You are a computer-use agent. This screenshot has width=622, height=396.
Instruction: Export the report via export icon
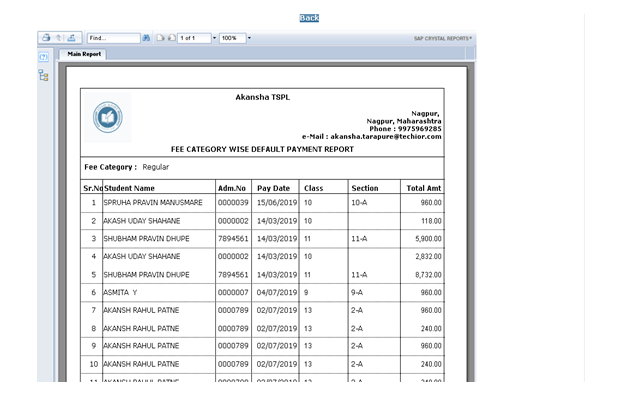(72, 38)
